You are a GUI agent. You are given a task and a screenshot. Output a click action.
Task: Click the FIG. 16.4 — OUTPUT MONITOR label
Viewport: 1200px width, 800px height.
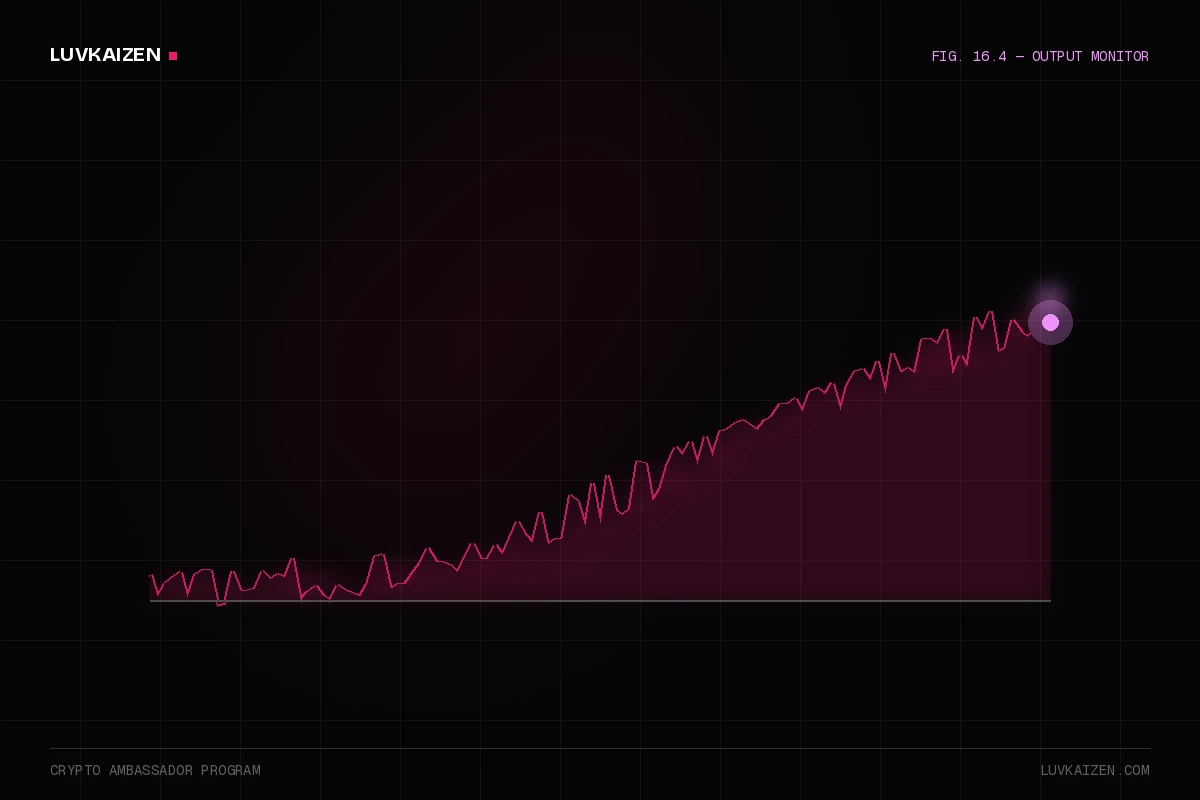click(x=1040, y=56)
